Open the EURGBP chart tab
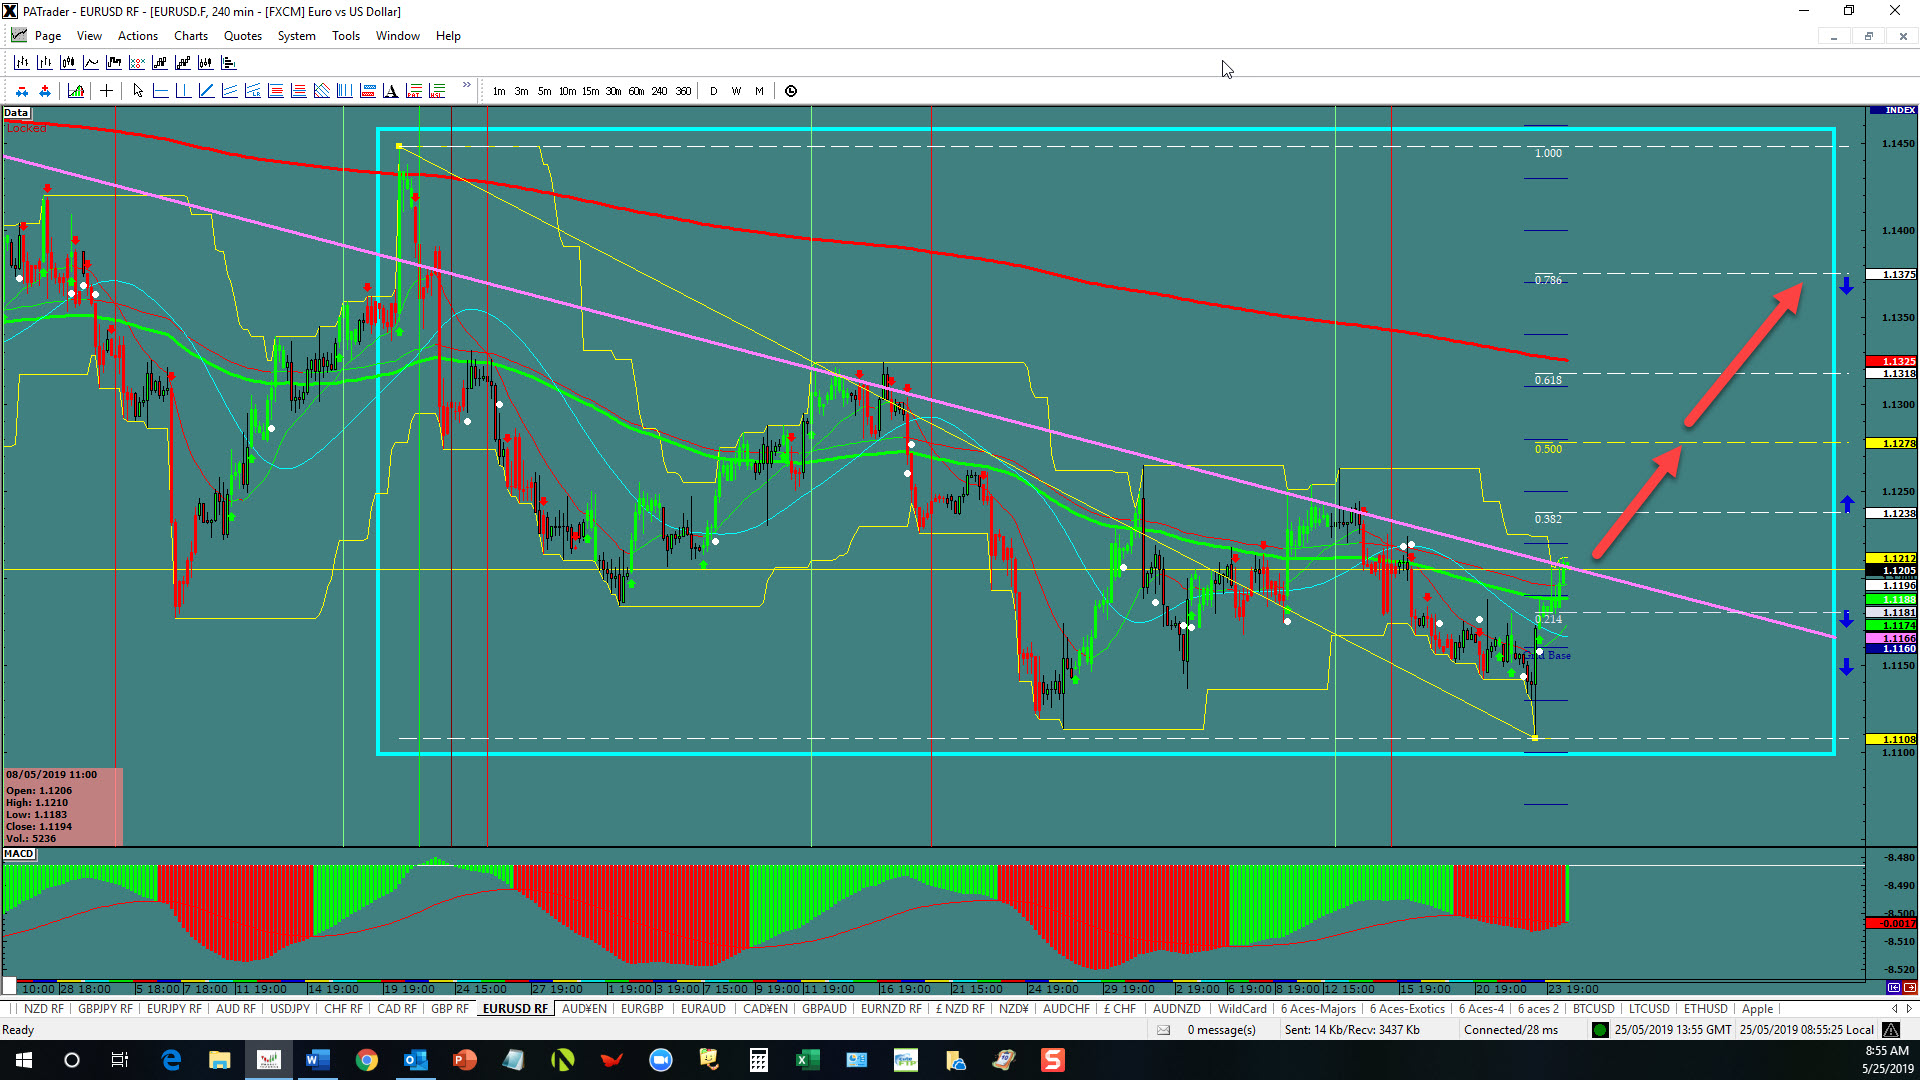 coord(642,1009)
